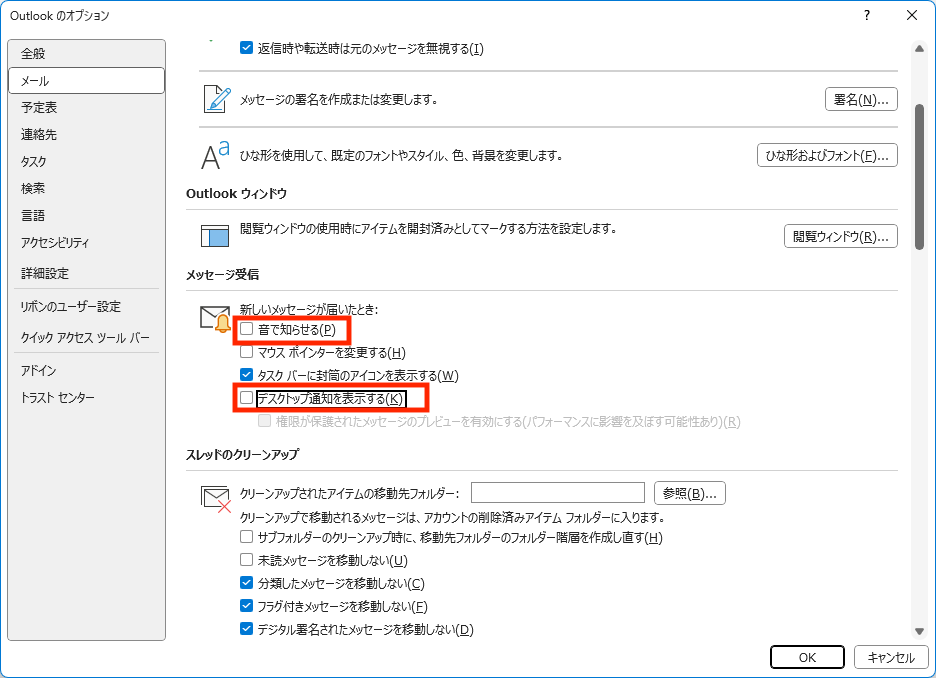Click the envelope with bell icon
The width and height of the screenshot is (936, 678).
pyautogui.click(x=216, y=319)
